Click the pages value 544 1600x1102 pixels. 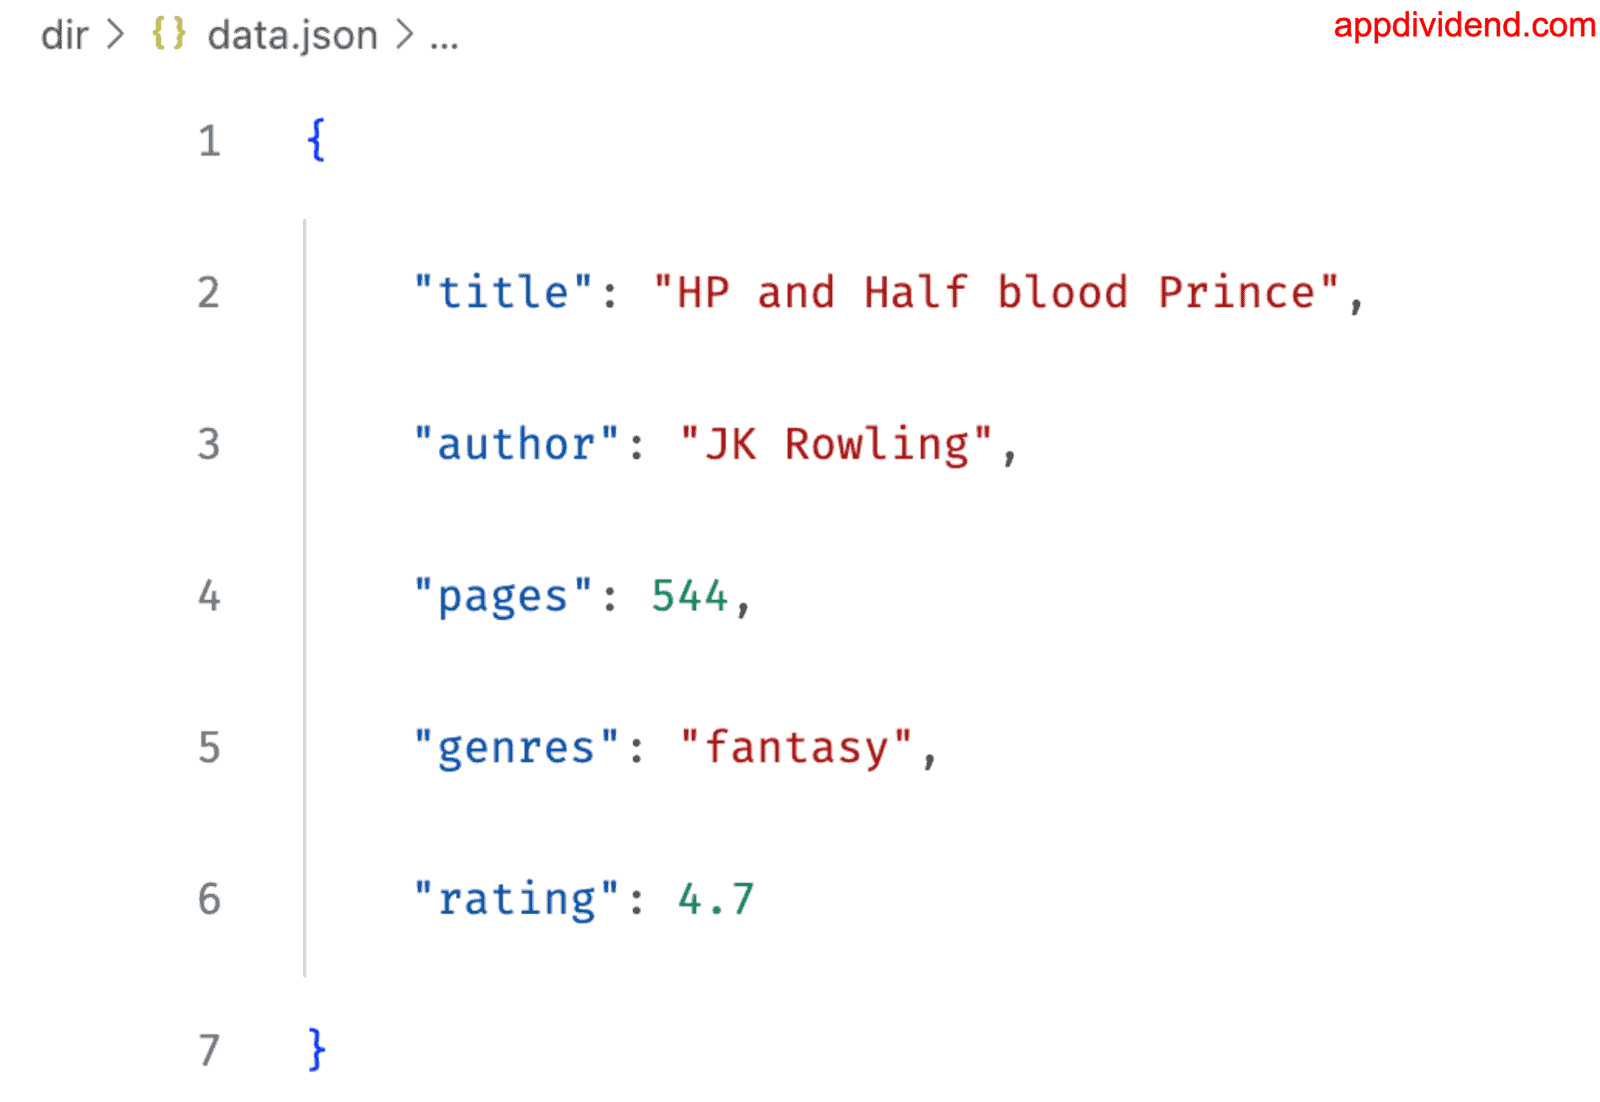click(x=689, y=596)
